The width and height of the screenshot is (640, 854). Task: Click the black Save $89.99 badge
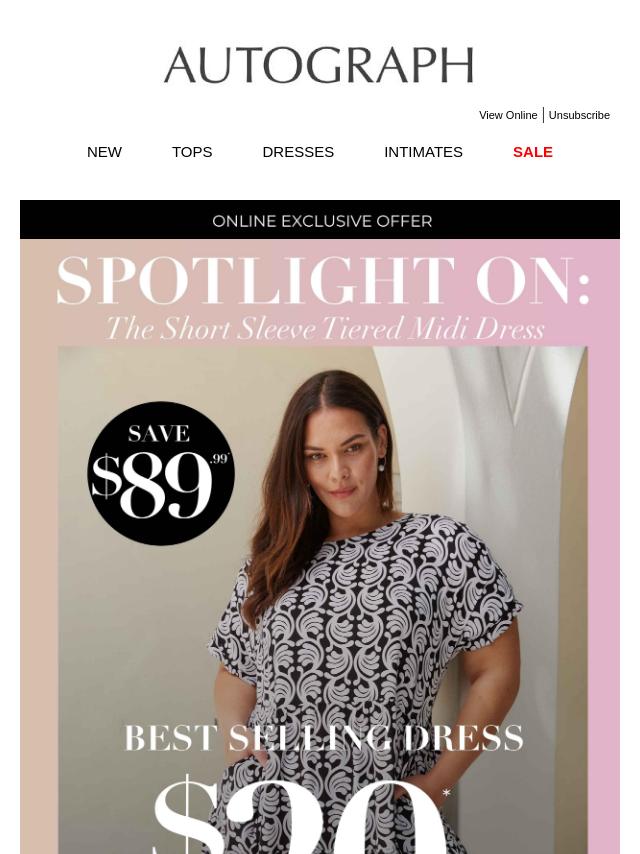click(x=161, y=473)
